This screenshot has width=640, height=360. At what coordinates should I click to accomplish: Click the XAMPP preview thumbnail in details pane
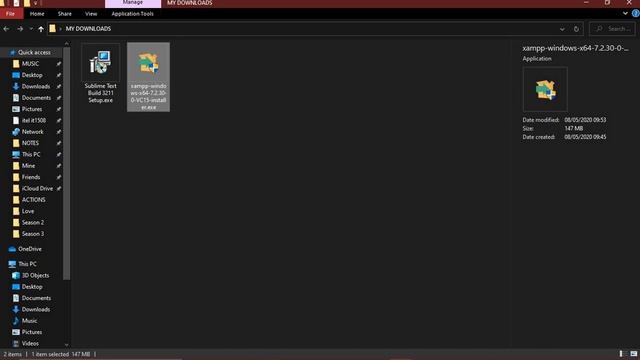click(545, 89)
